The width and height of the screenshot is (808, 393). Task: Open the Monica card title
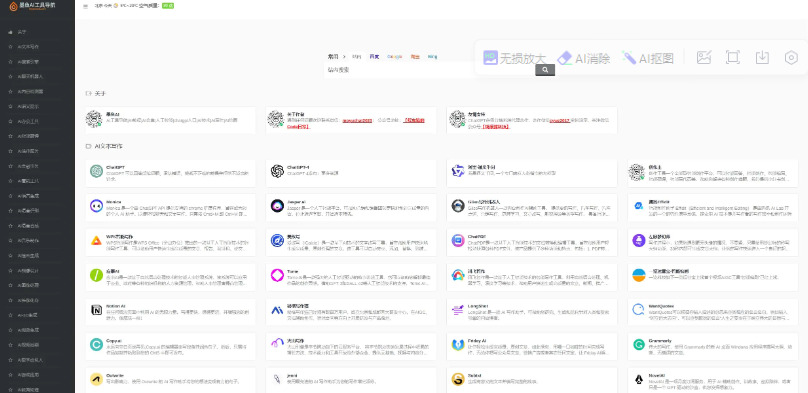[113, 202]
